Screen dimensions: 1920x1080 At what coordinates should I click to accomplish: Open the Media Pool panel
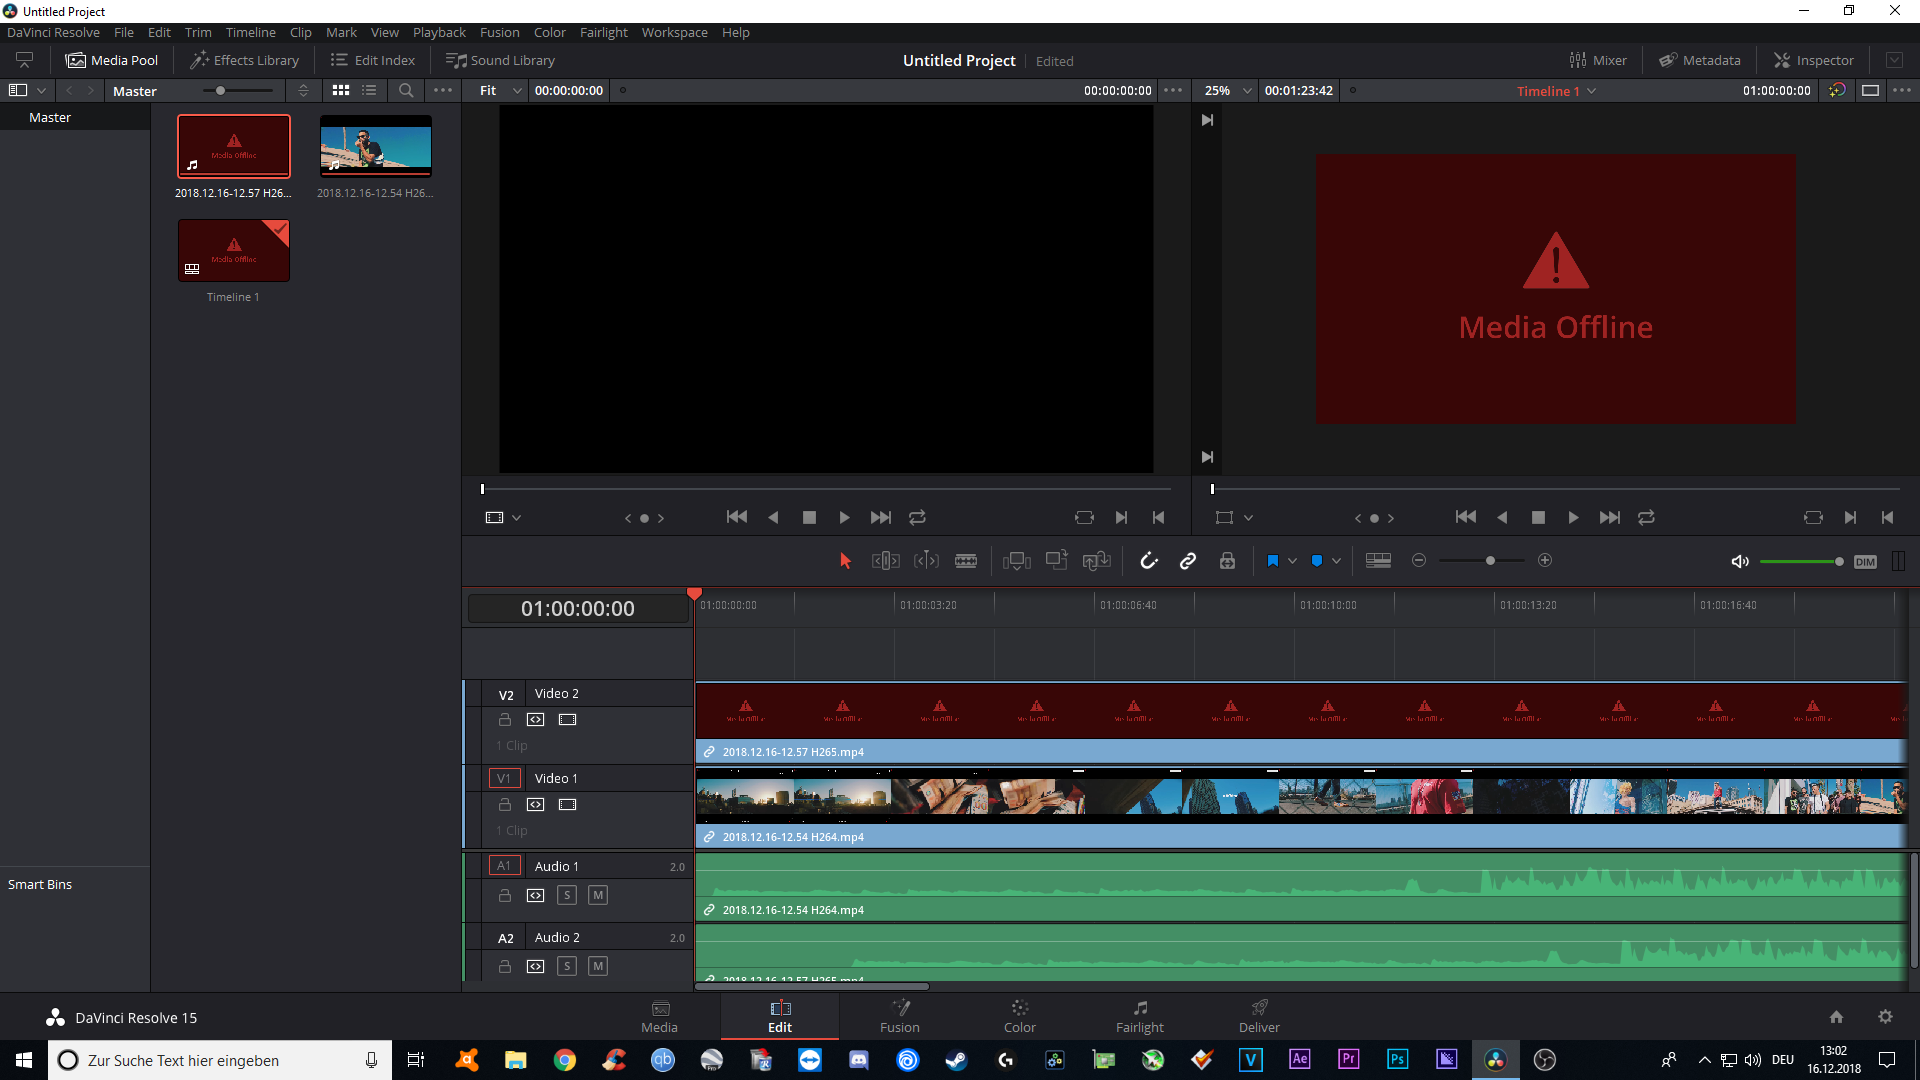[x=112, y=60]
